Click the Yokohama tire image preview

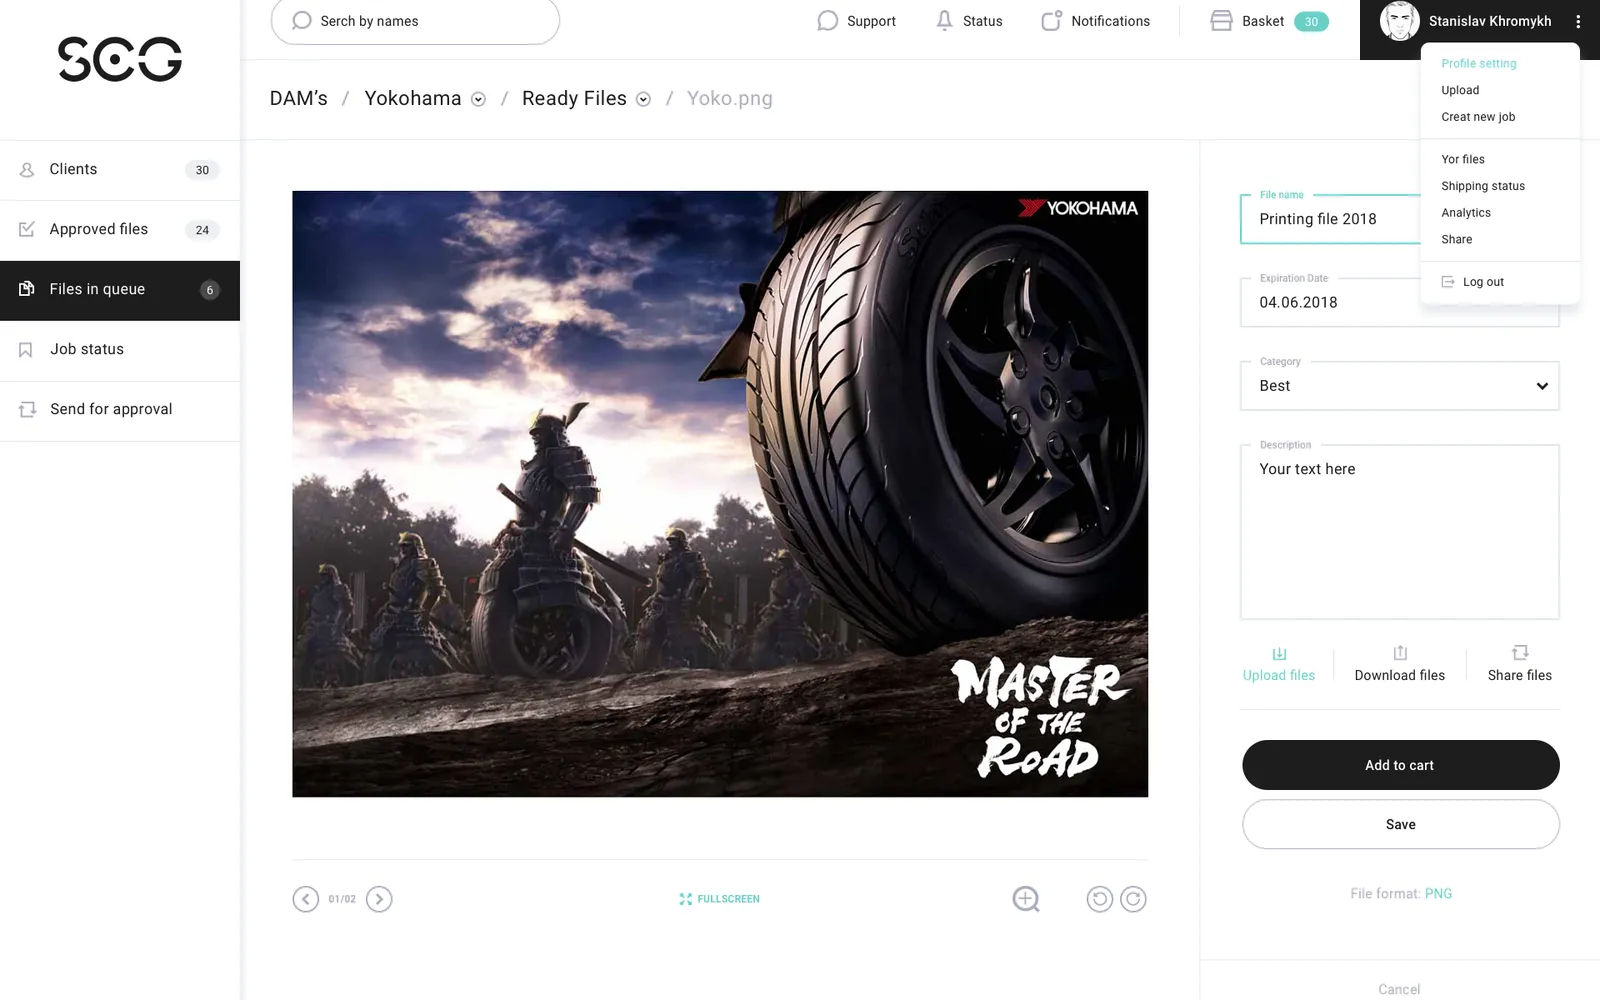(720, 494)
